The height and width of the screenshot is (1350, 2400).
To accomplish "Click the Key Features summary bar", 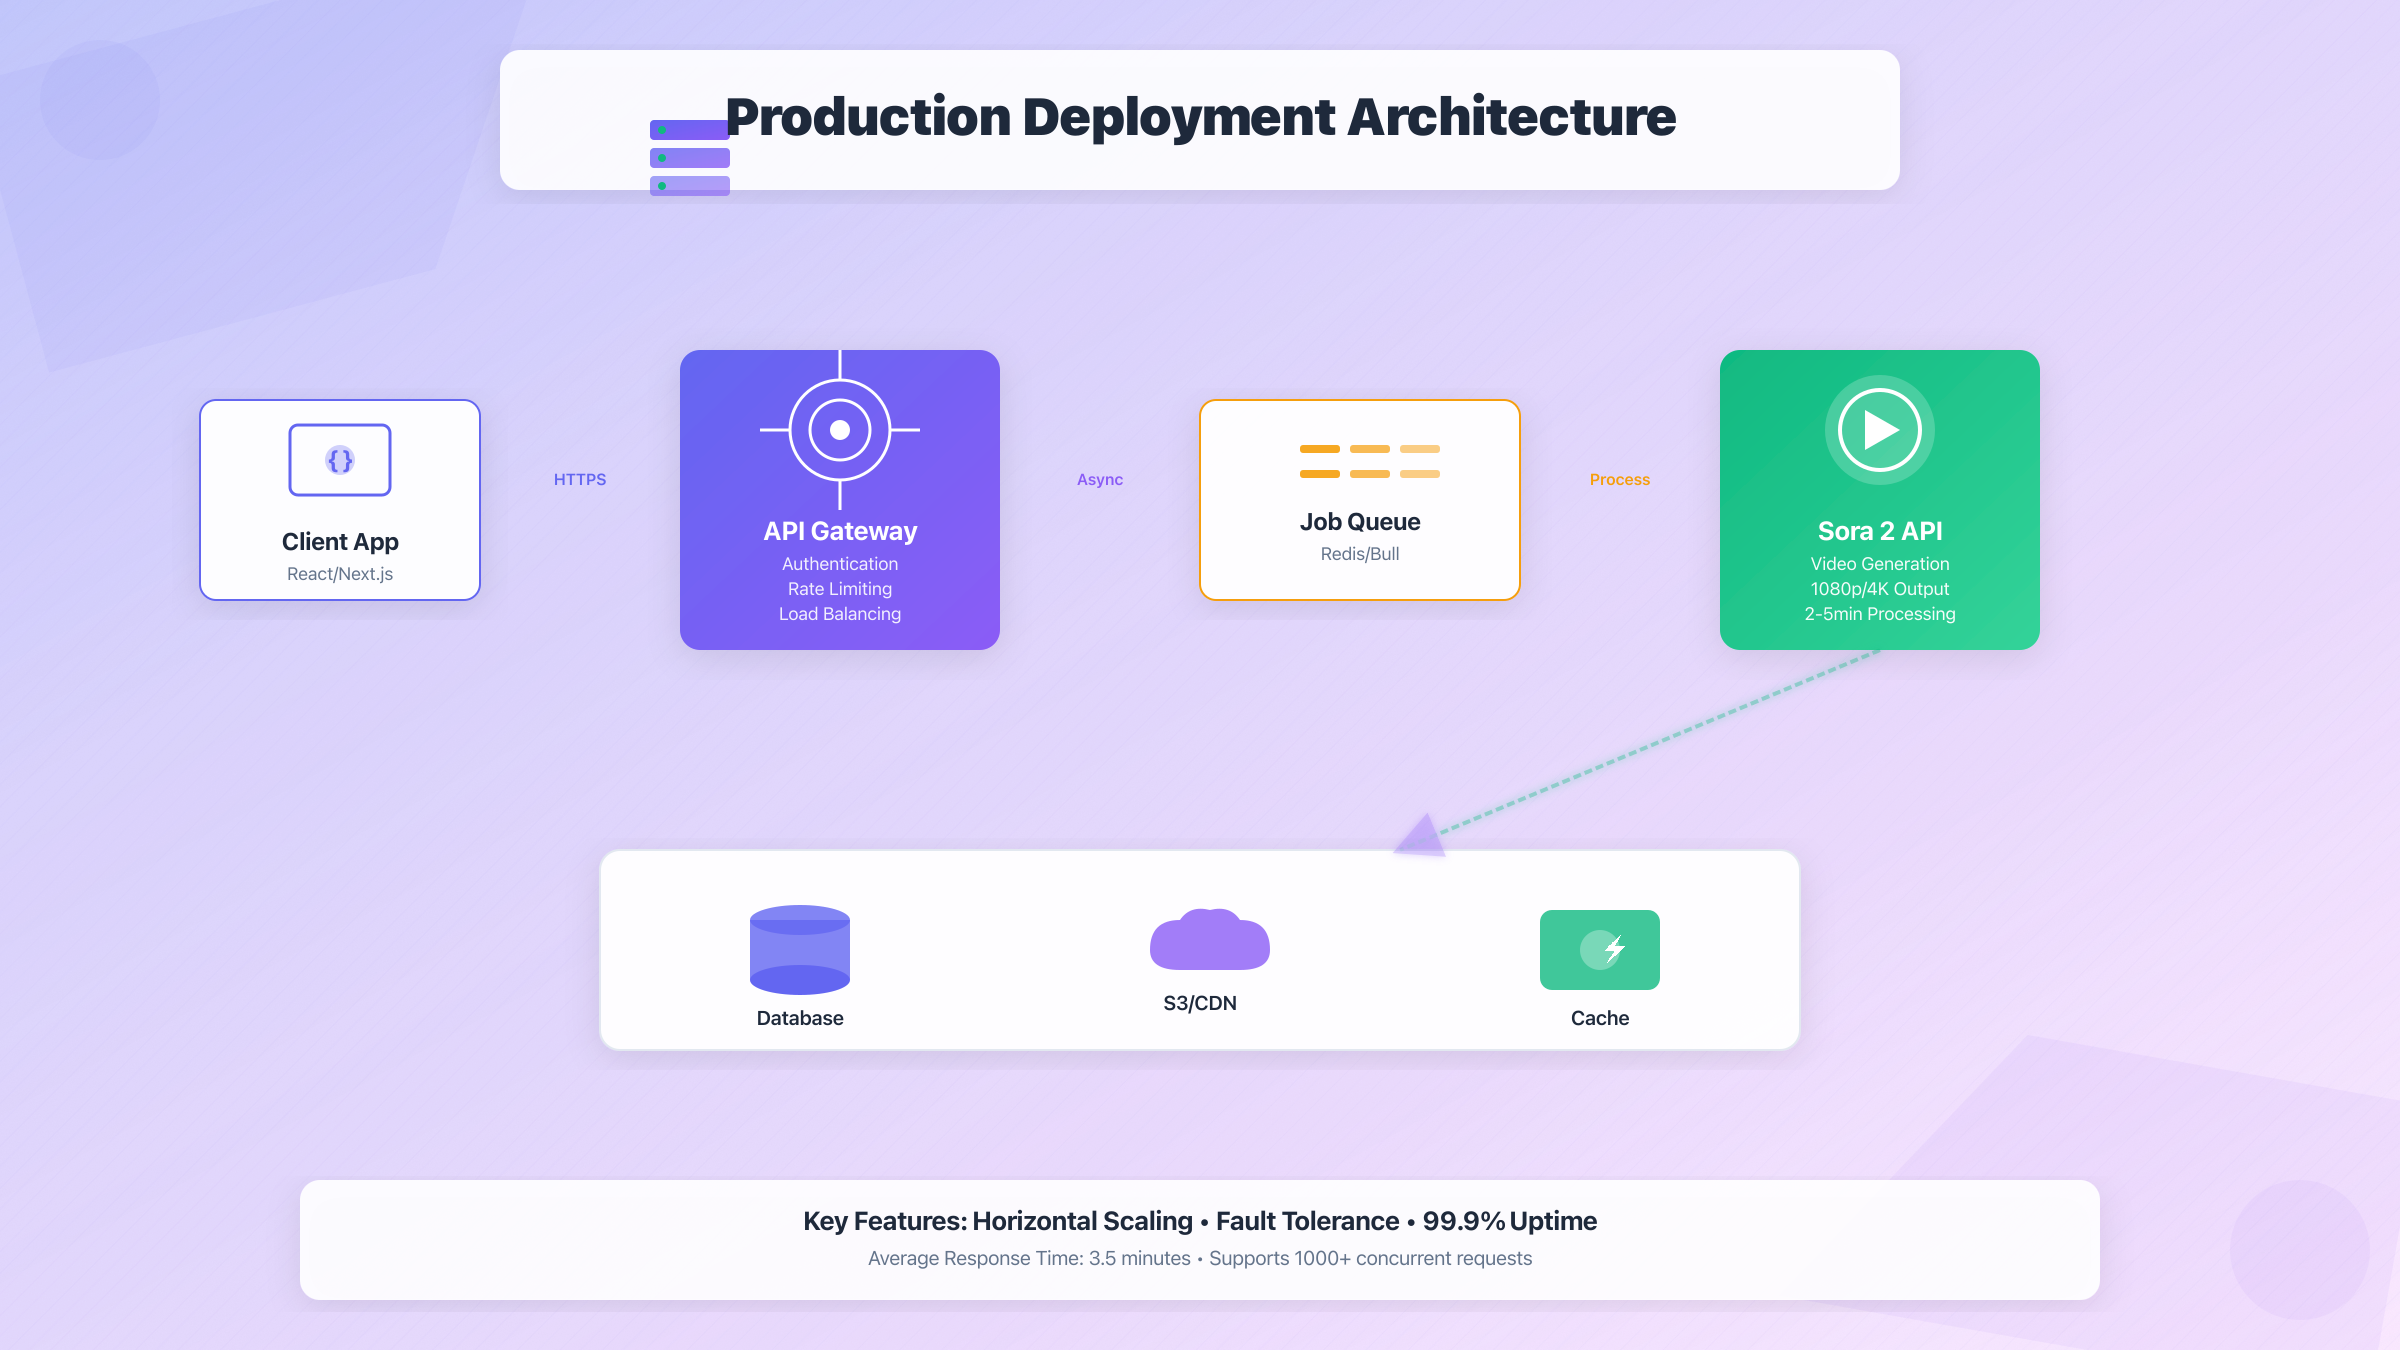I will tap(1199, 1238).
